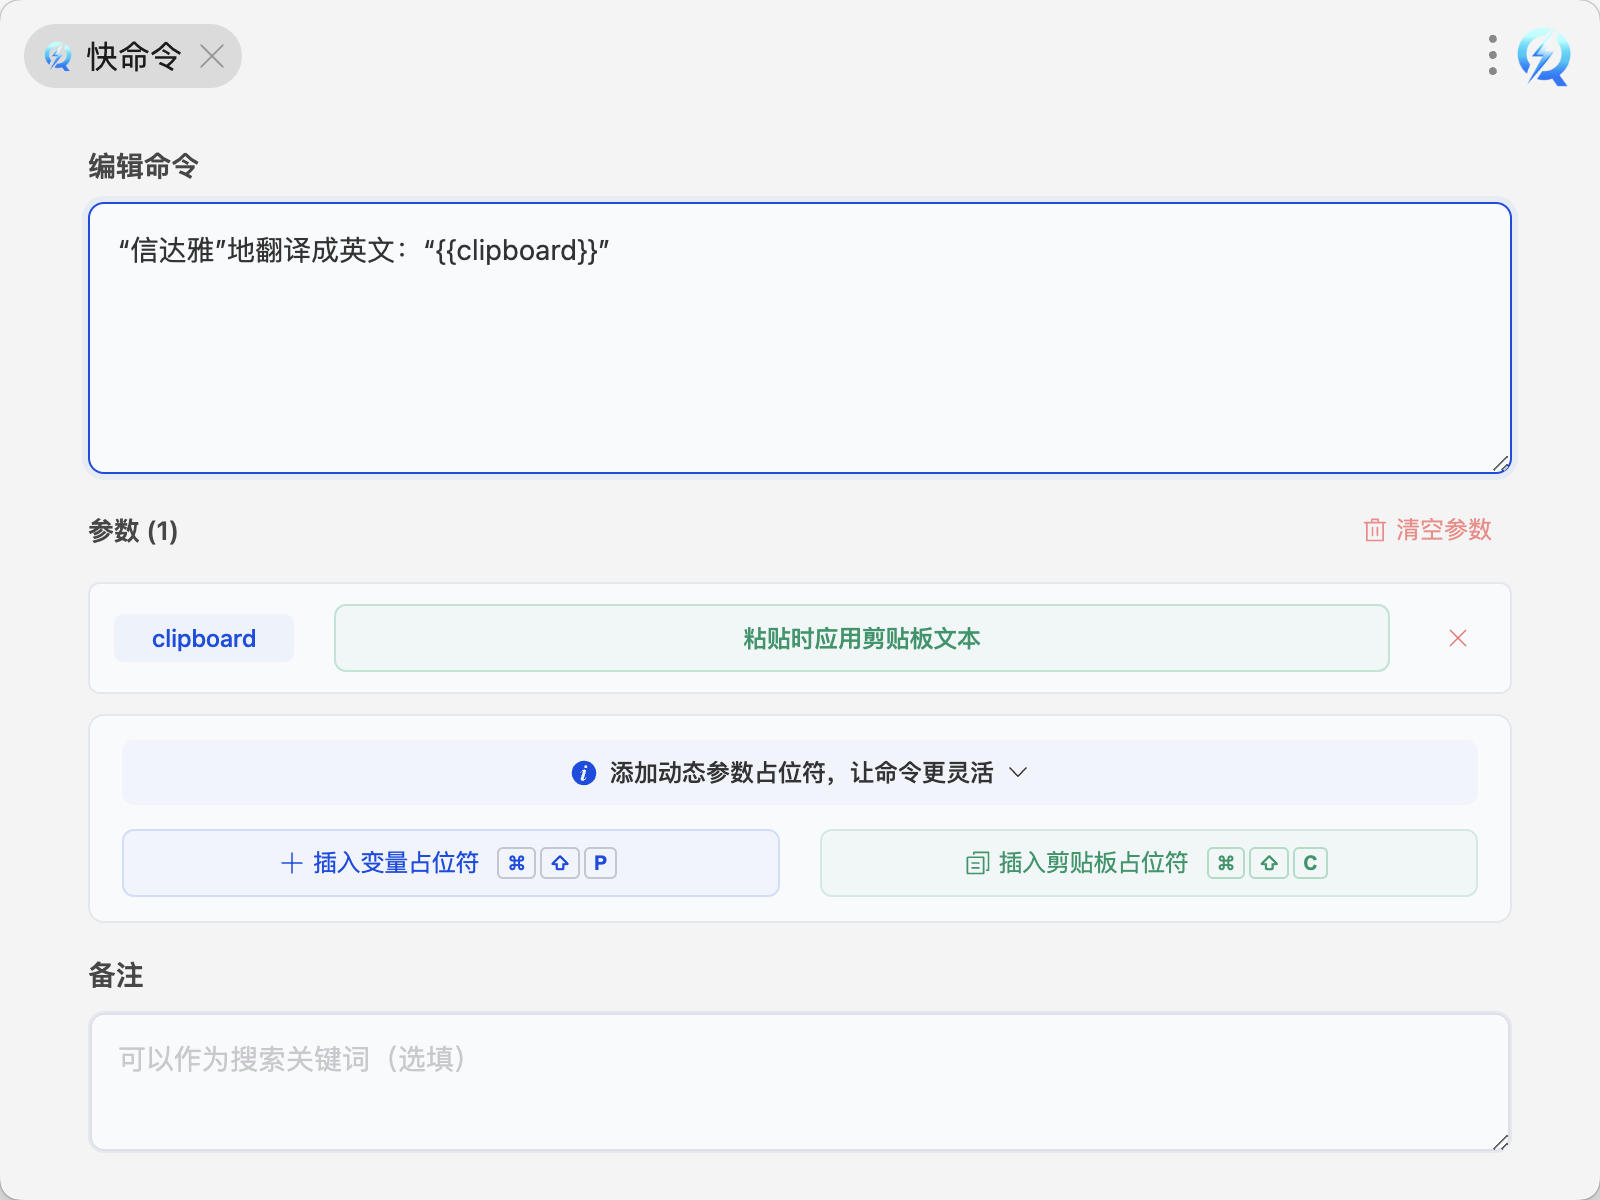The height and width of the screenshot is (1200, 1600).
Task: Click the 清空参数 text link
Action: [1443, 530]
